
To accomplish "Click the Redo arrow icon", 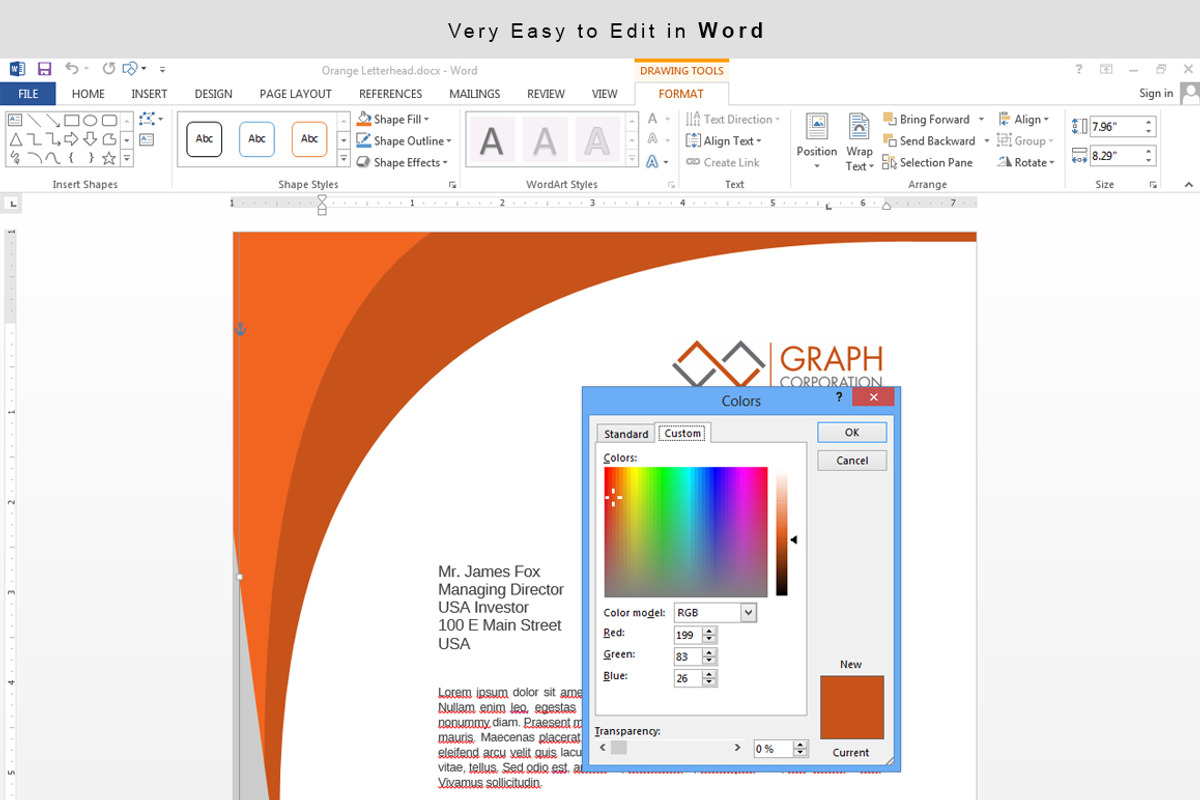I will (108, 69).
